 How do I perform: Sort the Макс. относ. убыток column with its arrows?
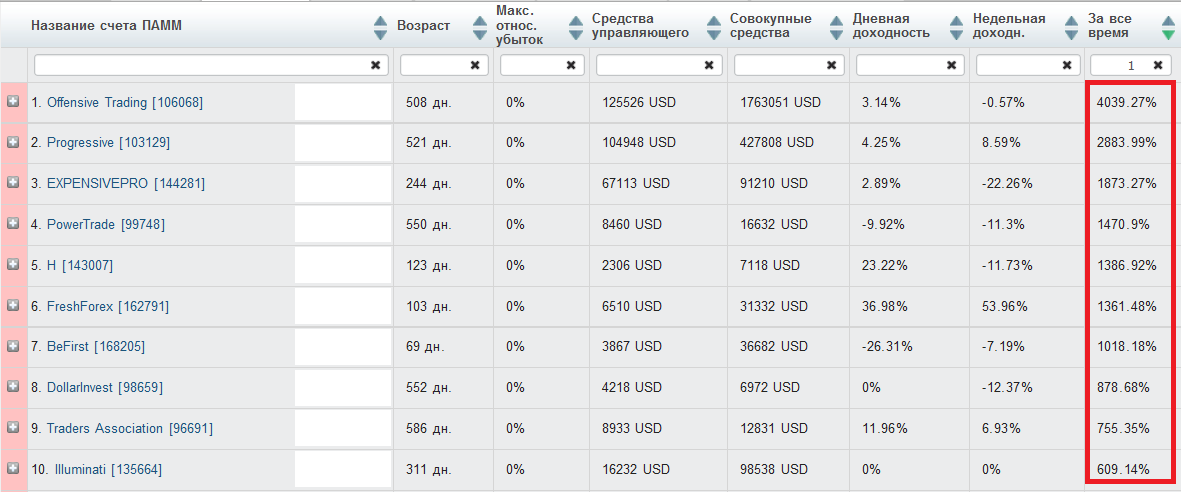[x=576, y=28]
